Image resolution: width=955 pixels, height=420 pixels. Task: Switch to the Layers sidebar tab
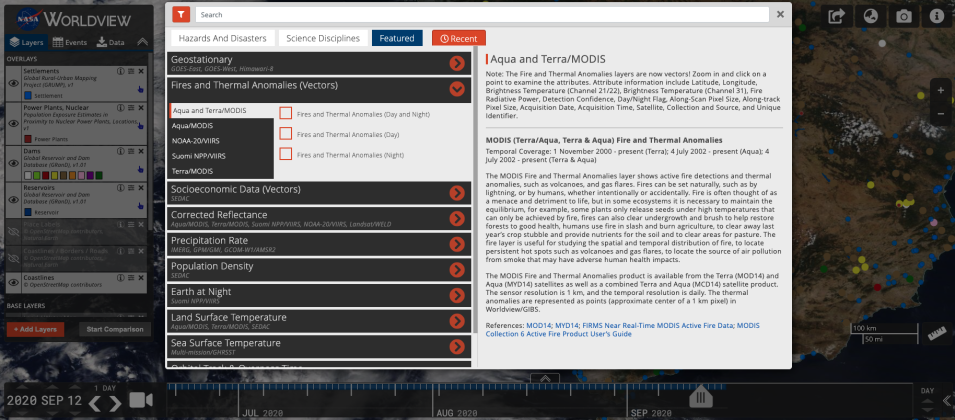(27, 43)
